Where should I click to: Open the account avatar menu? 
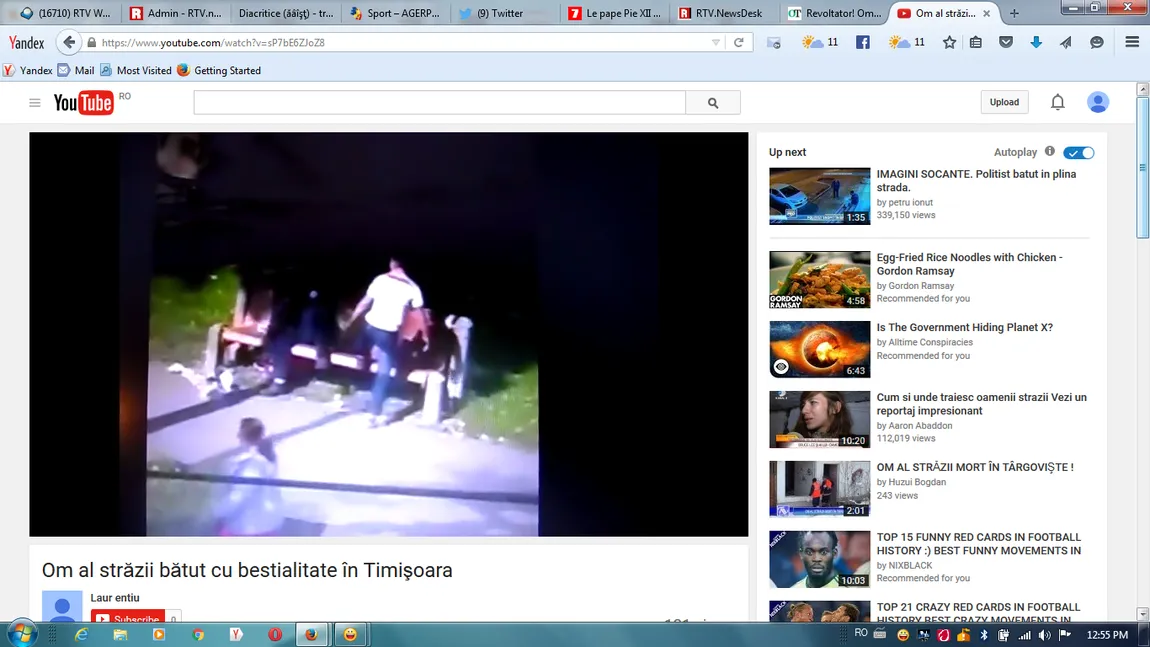pos(1097,102)
